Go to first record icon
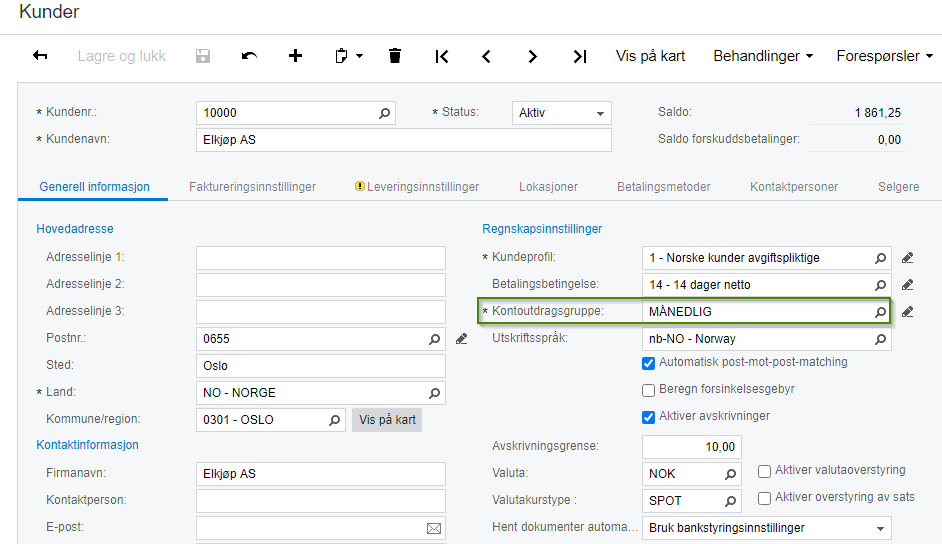The image size is (942, 544). (441, 56)
